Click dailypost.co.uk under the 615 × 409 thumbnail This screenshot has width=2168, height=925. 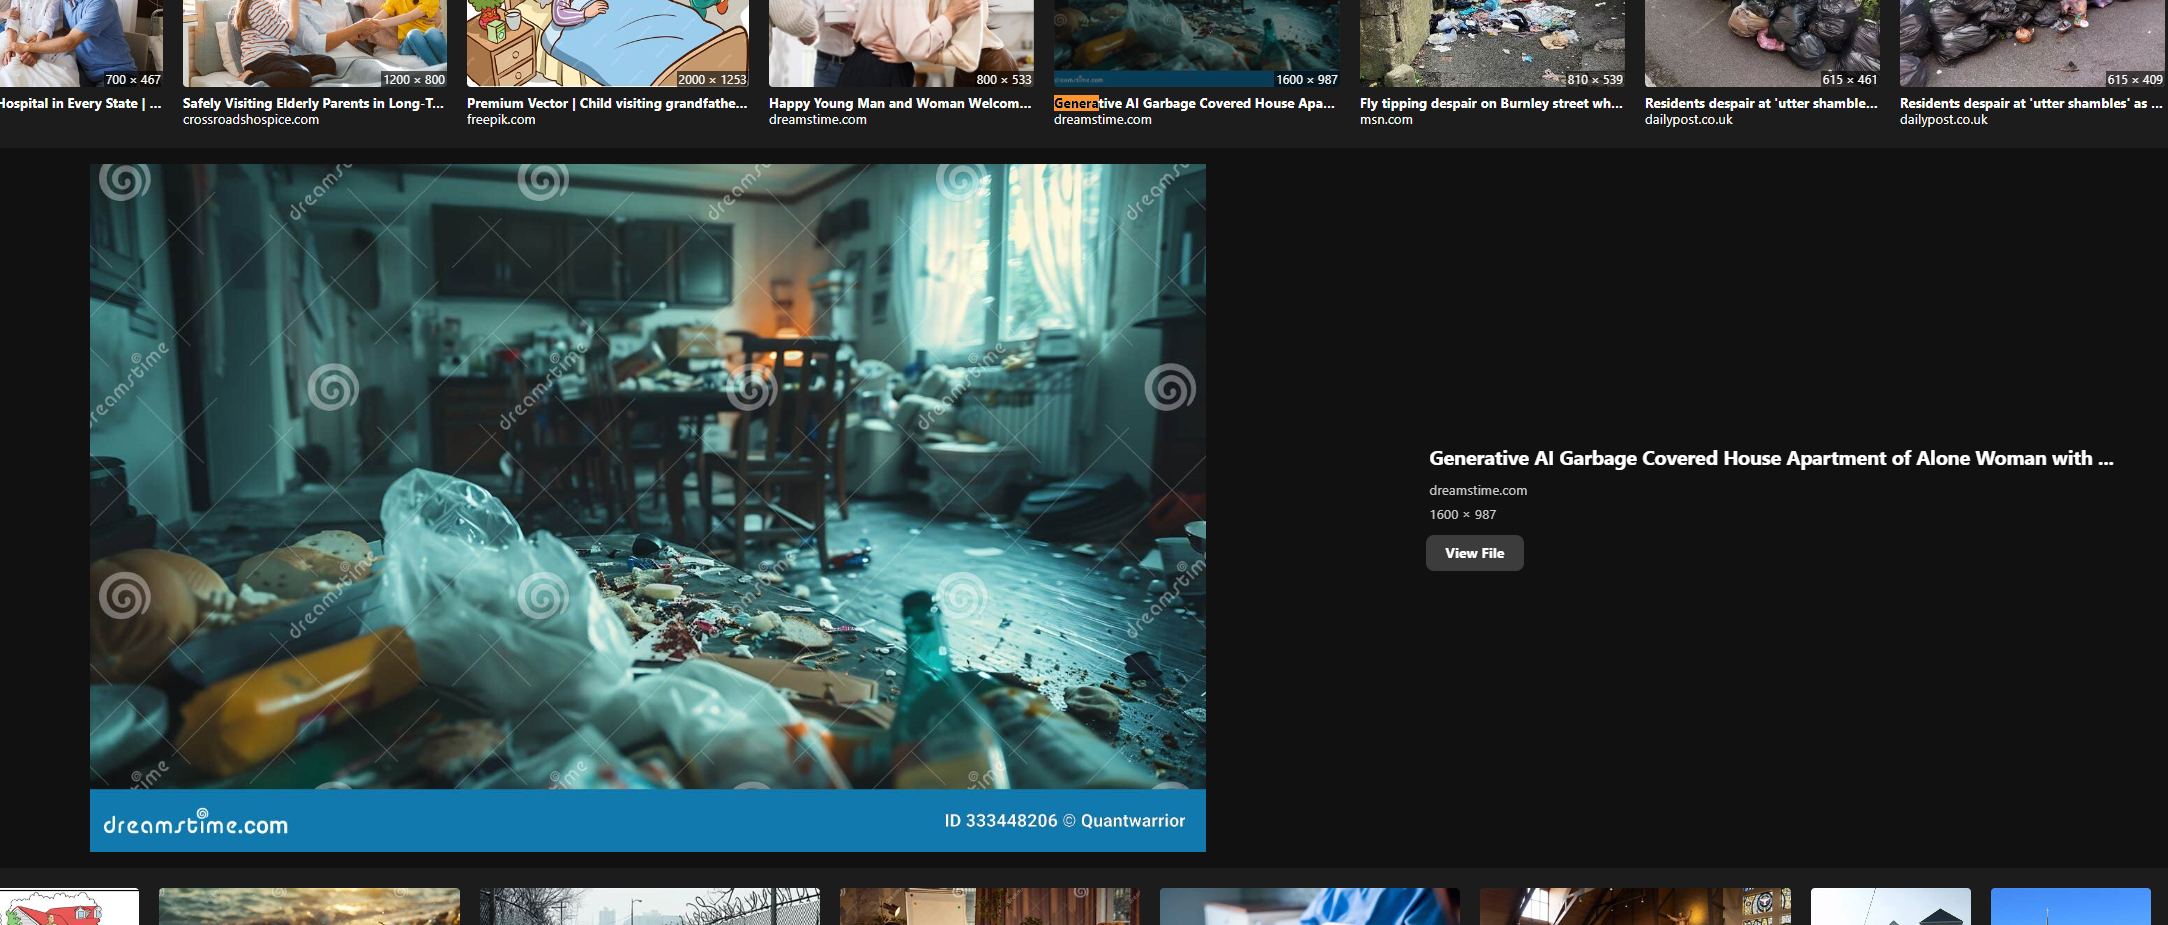[1944, 120]
